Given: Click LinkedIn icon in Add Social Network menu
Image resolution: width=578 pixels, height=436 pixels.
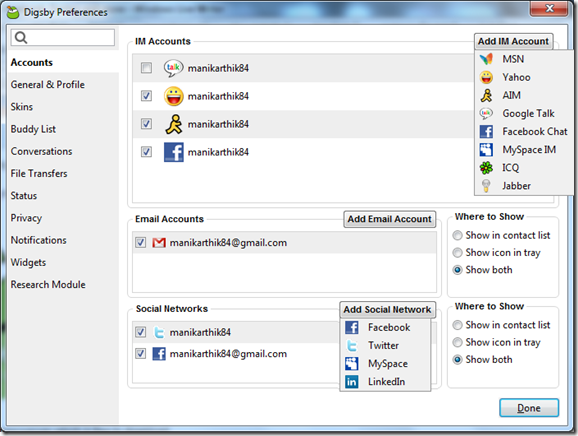Looking at the screenshot, I should 352,381.
